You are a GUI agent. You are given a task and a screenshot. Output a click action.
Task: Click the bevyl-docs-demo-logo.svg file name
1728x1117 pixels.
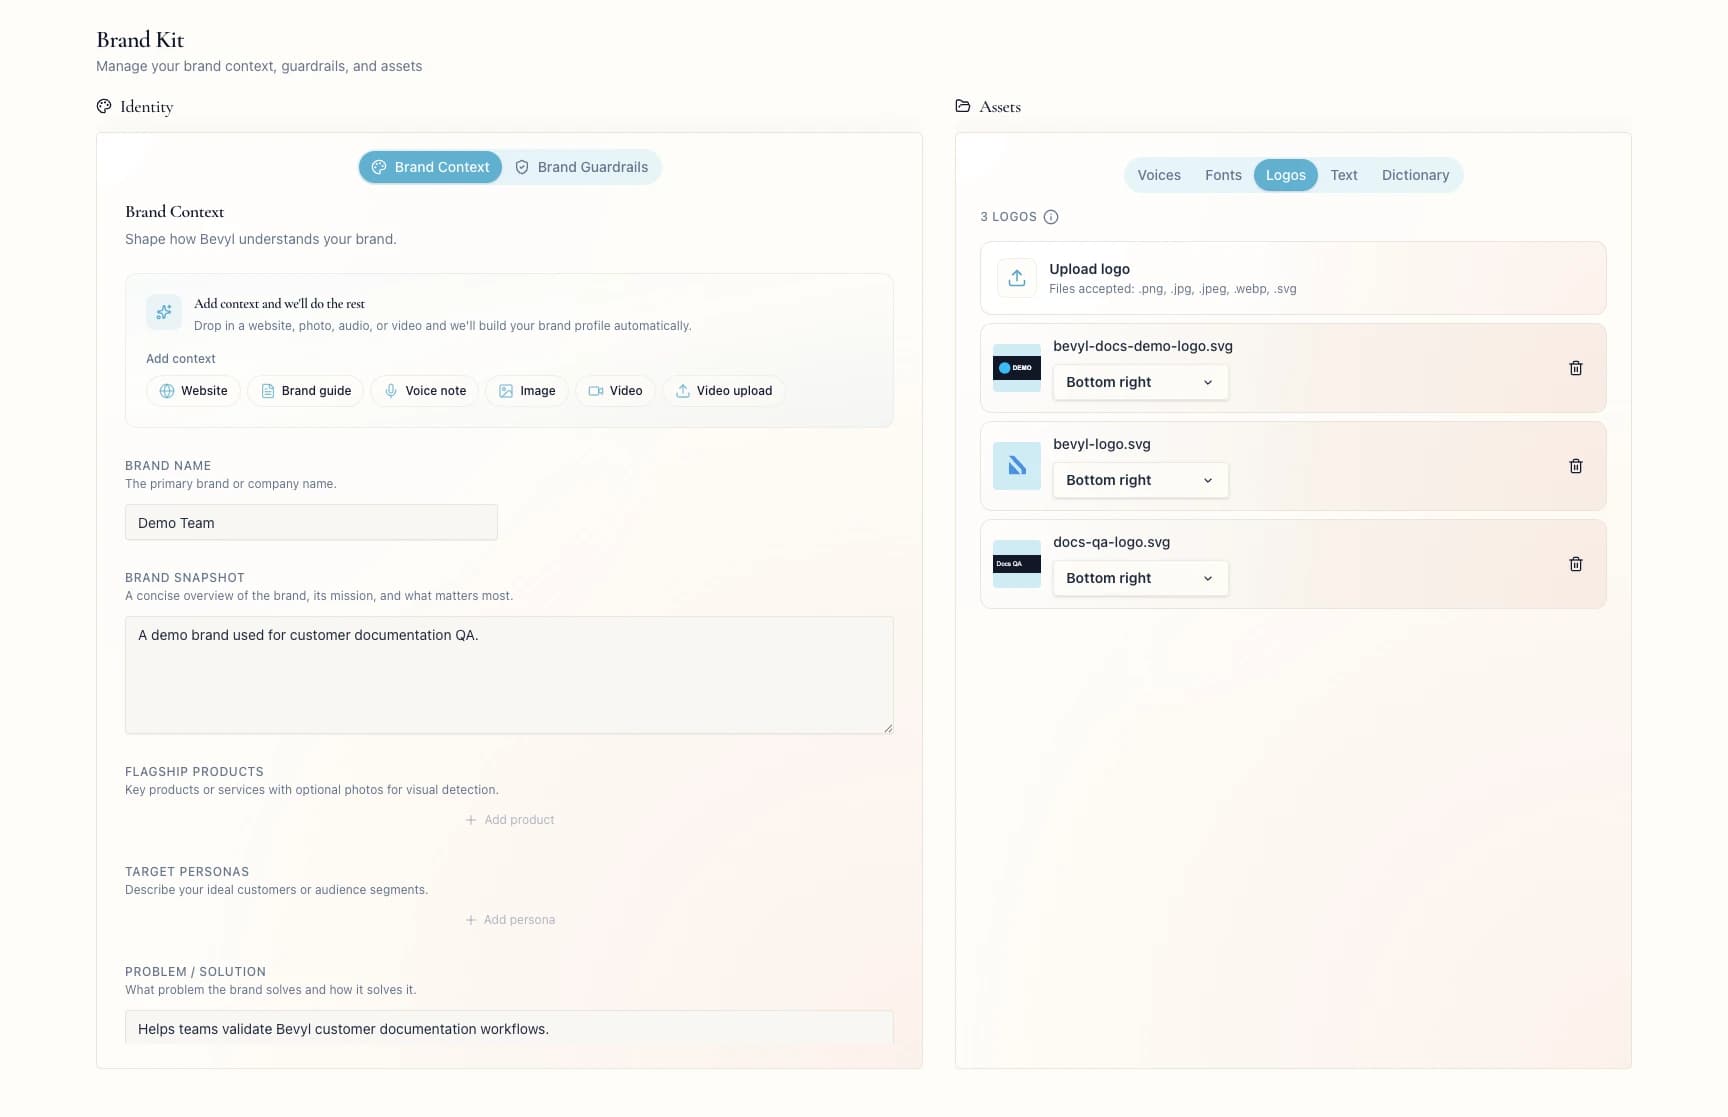(1143, 346)
